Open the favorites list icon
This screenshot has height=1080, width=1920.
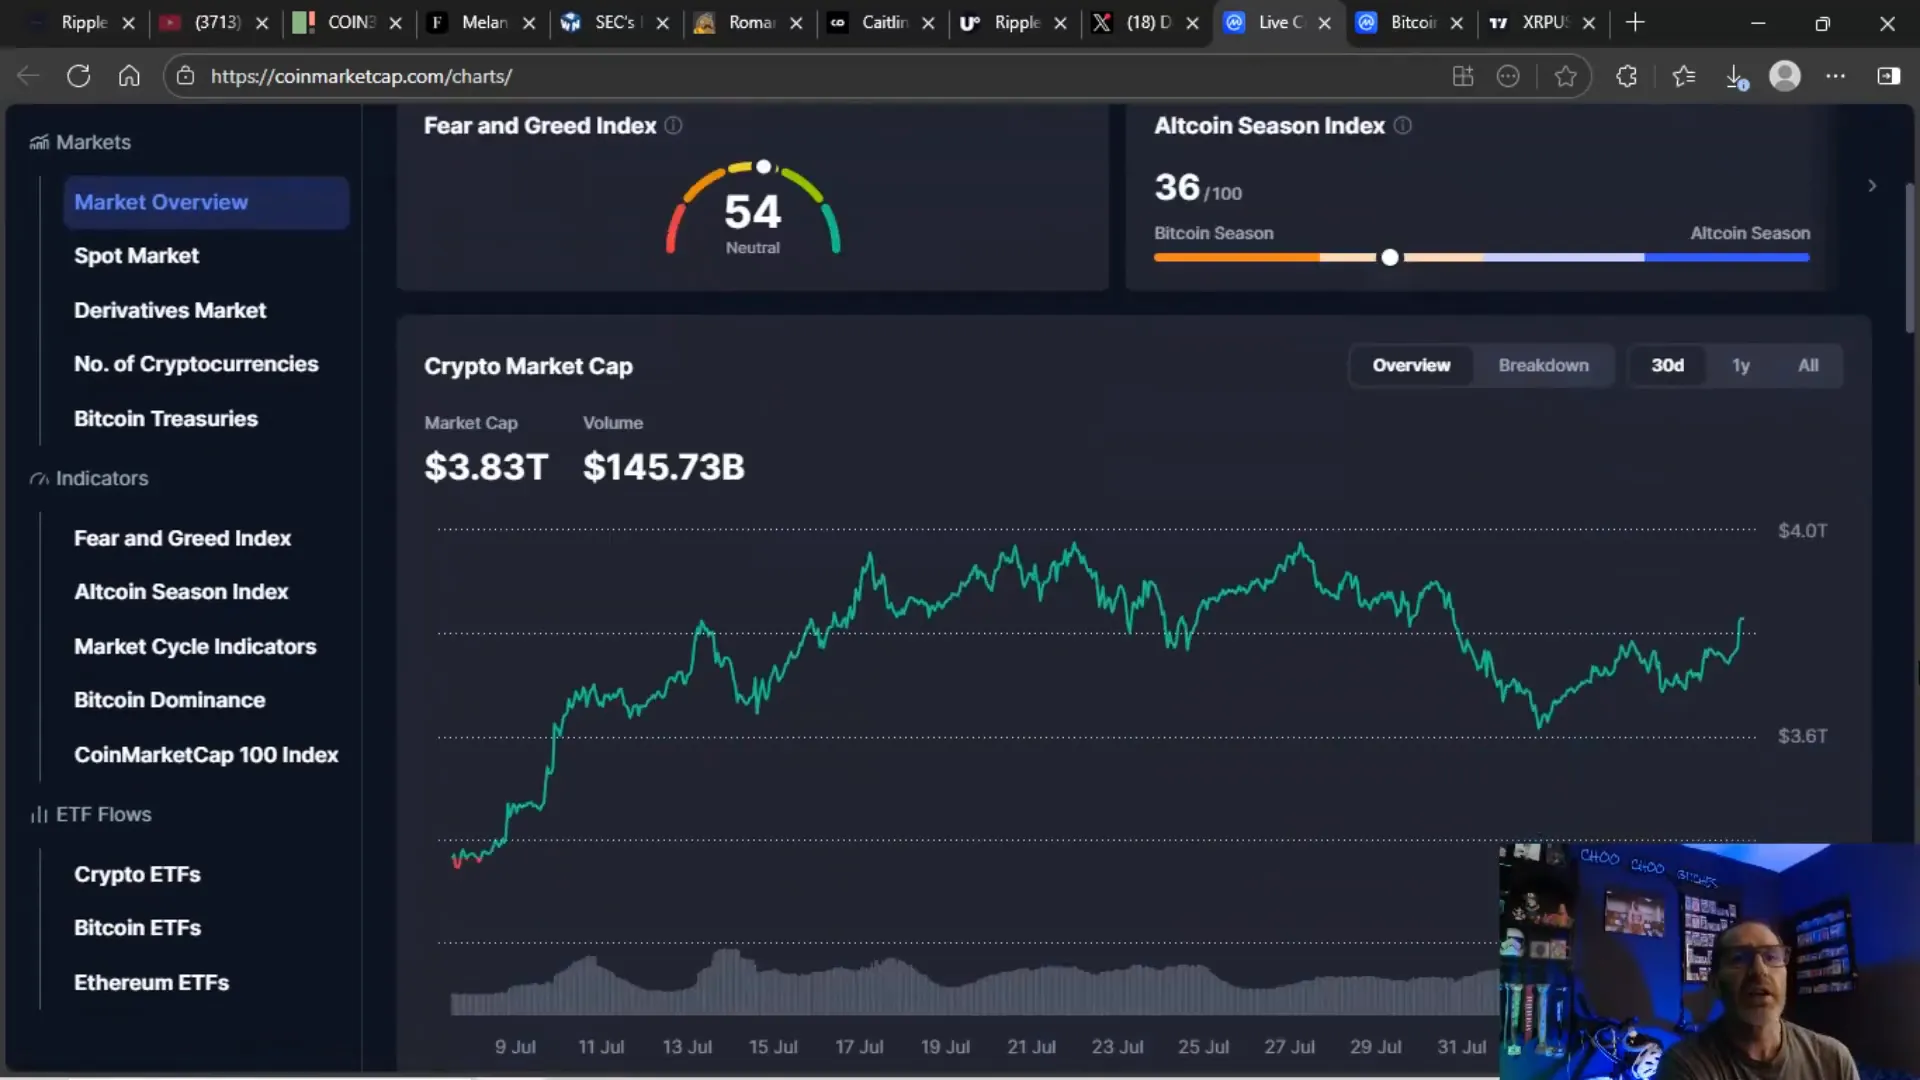coord(1684,76)
